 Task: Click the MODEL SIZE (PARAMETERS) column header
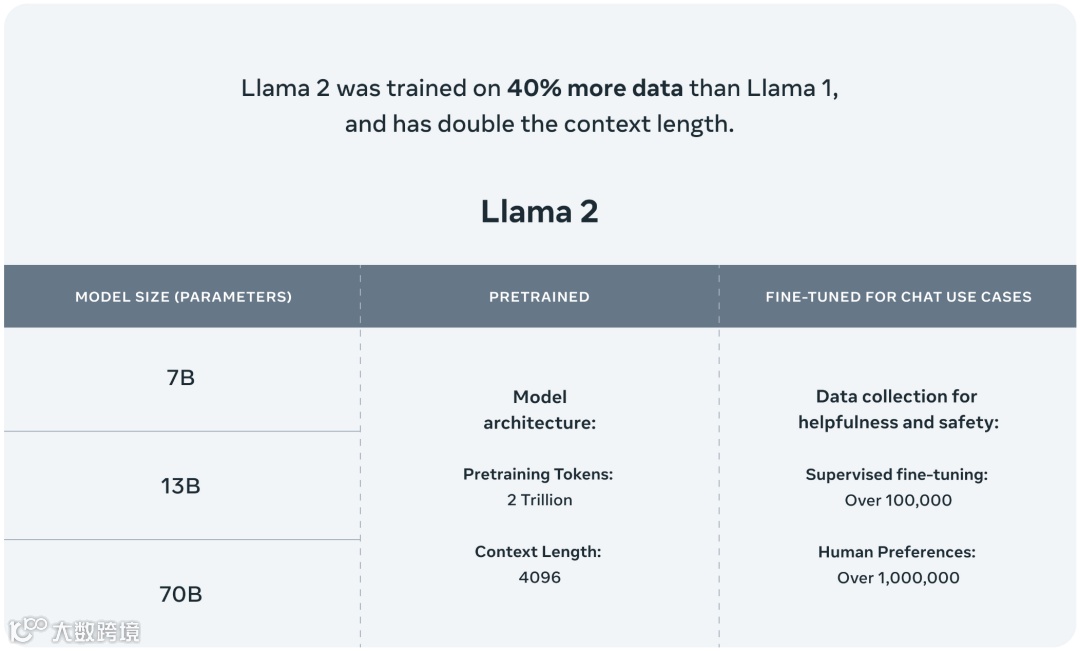(183, 297)
